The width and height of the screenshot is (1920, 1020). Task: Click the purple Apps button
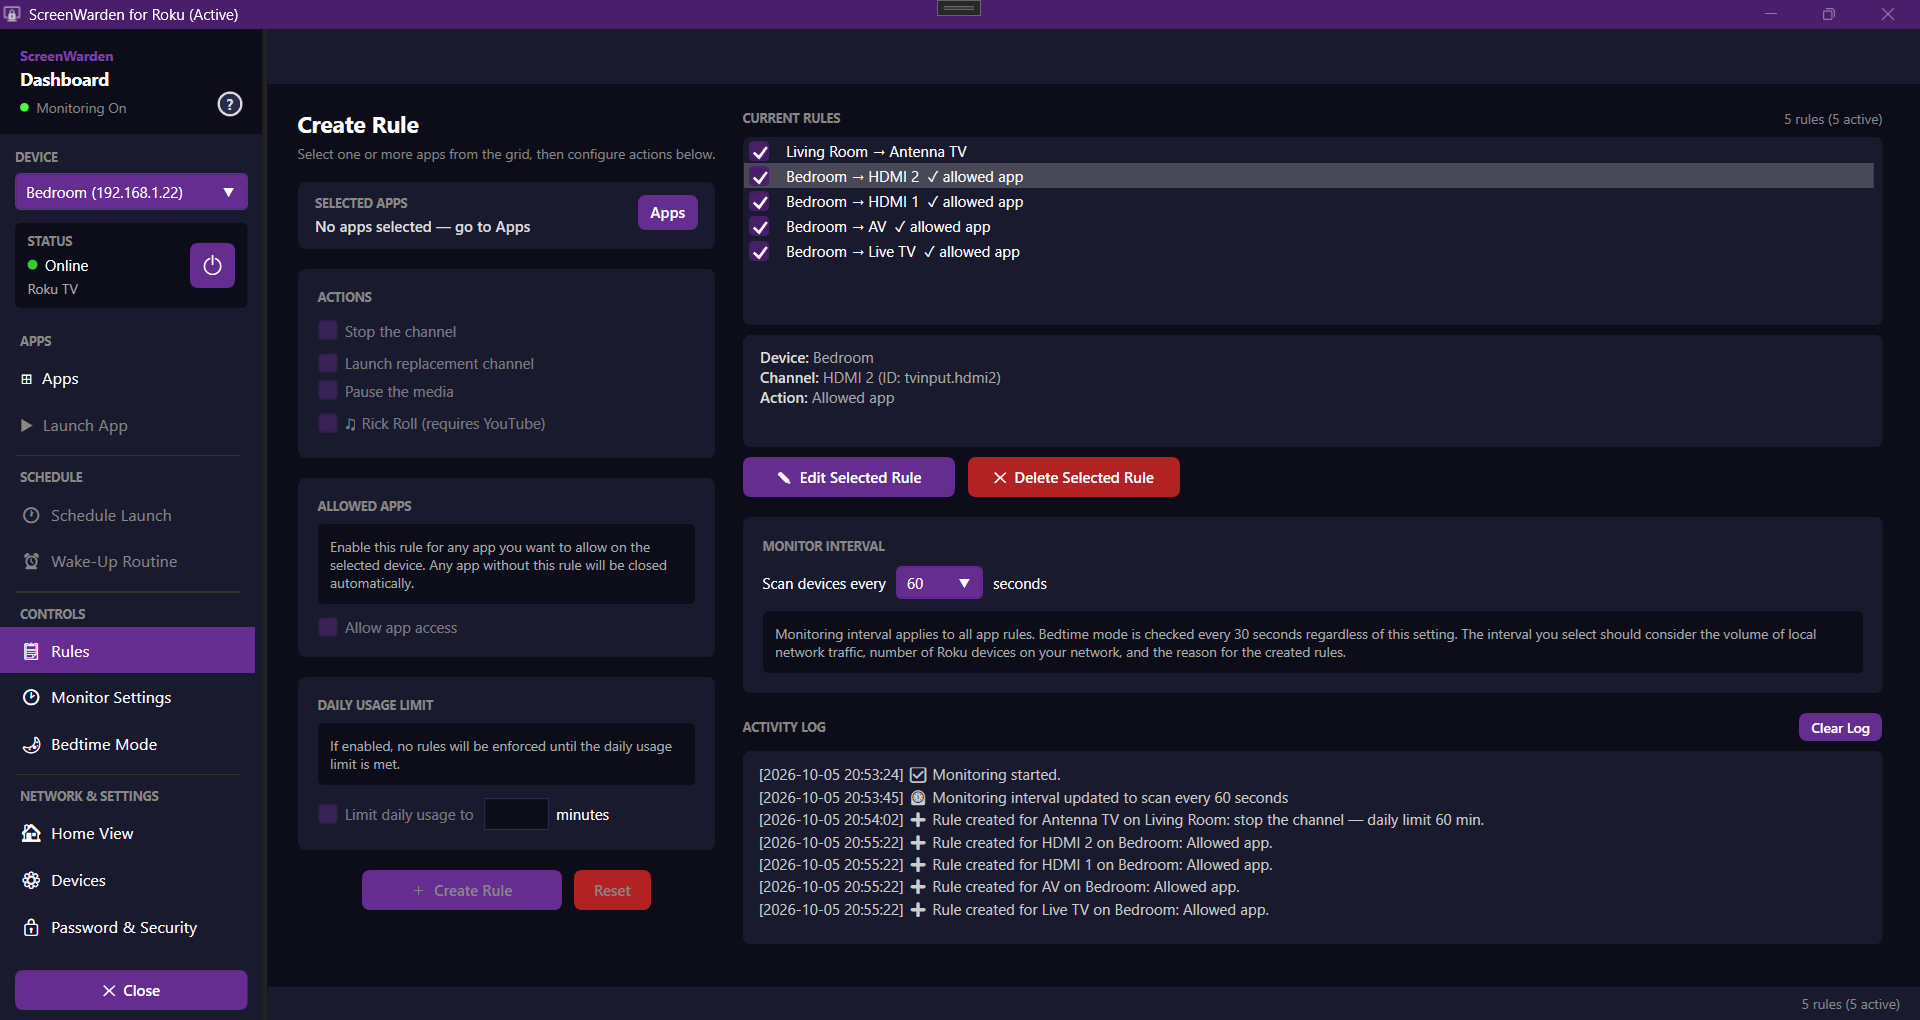[667, 213]
